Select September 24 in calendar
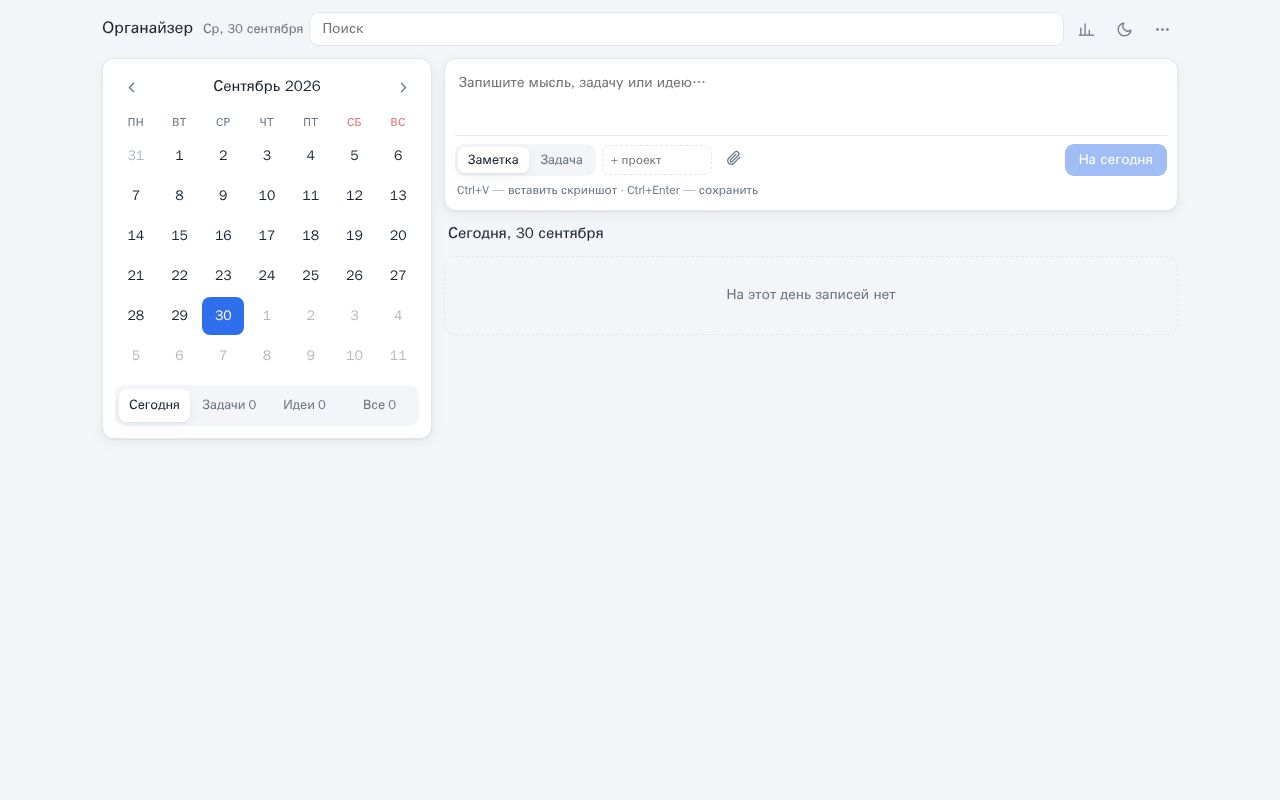 point(267,276)
